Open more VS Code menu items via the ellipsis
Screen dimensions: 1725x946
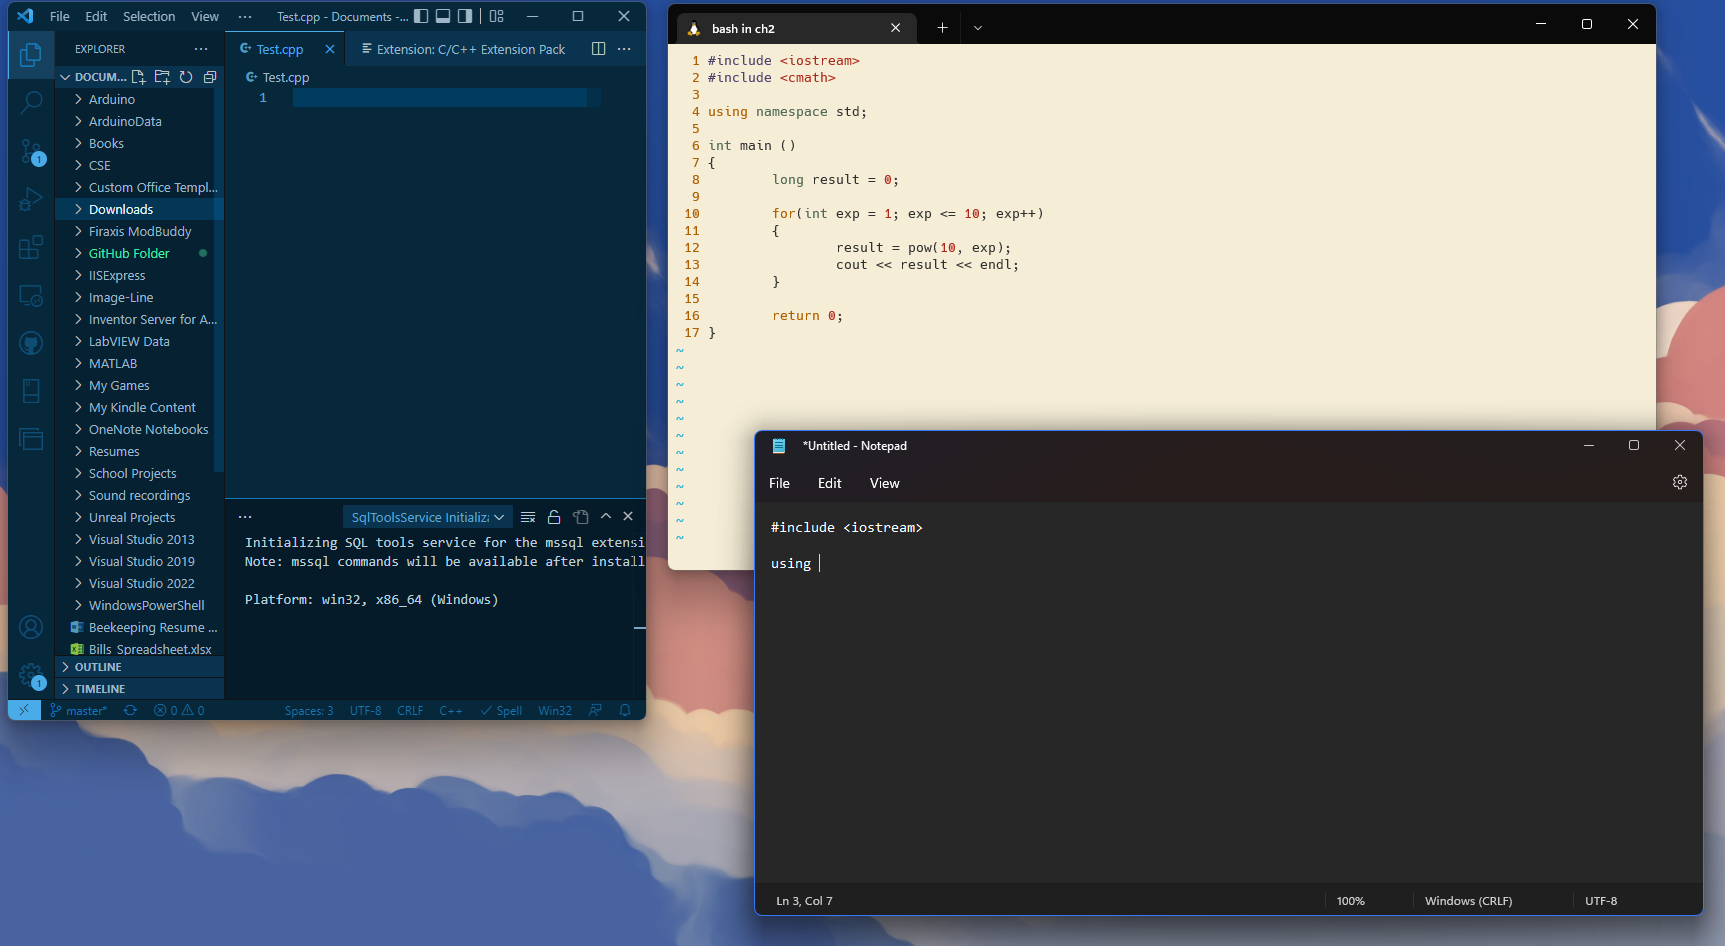point(245,16)
